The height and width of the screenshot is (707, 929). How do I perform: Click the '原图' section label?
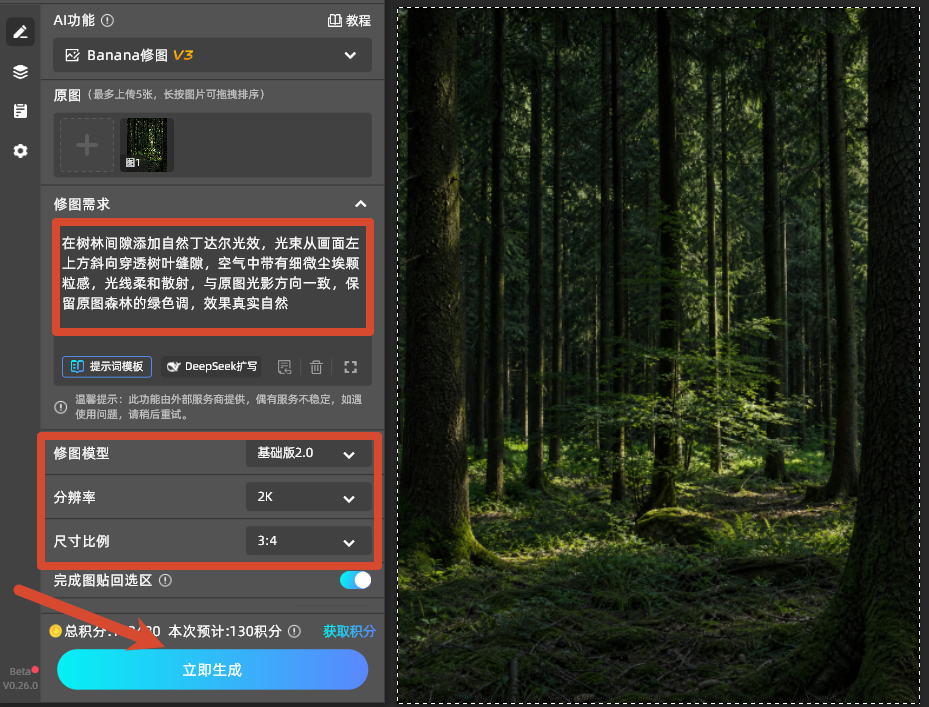[67, 95]
